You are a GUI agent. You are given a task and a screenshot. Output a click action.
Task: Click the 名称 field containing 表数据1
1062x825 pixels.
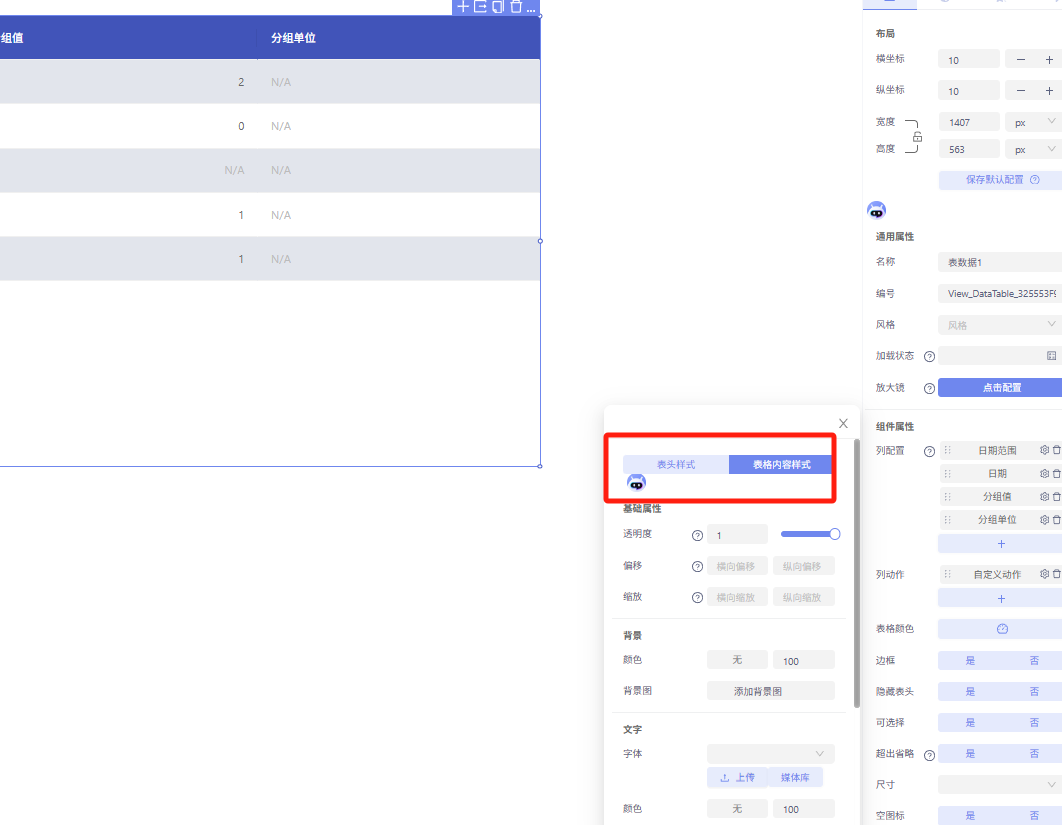pyautogui.click(x=1000, y=262)
